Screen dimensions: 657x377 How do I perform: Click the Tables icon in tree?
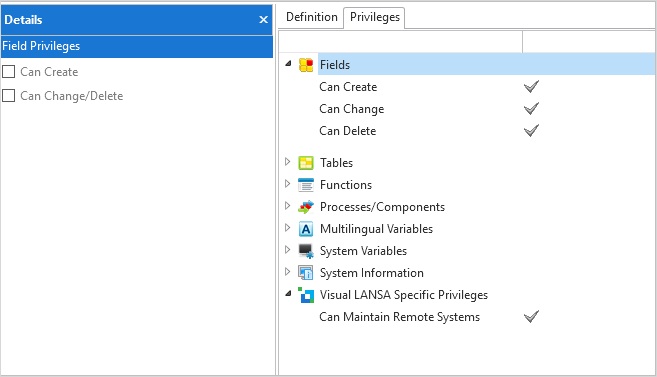coord(306,163)
